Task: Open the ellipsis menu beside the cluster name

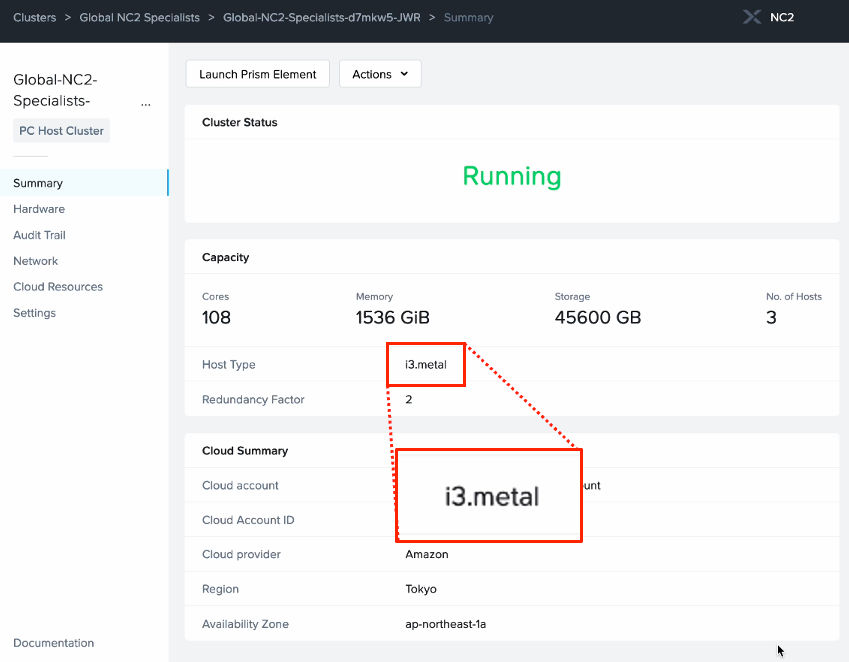Action: 146,103
